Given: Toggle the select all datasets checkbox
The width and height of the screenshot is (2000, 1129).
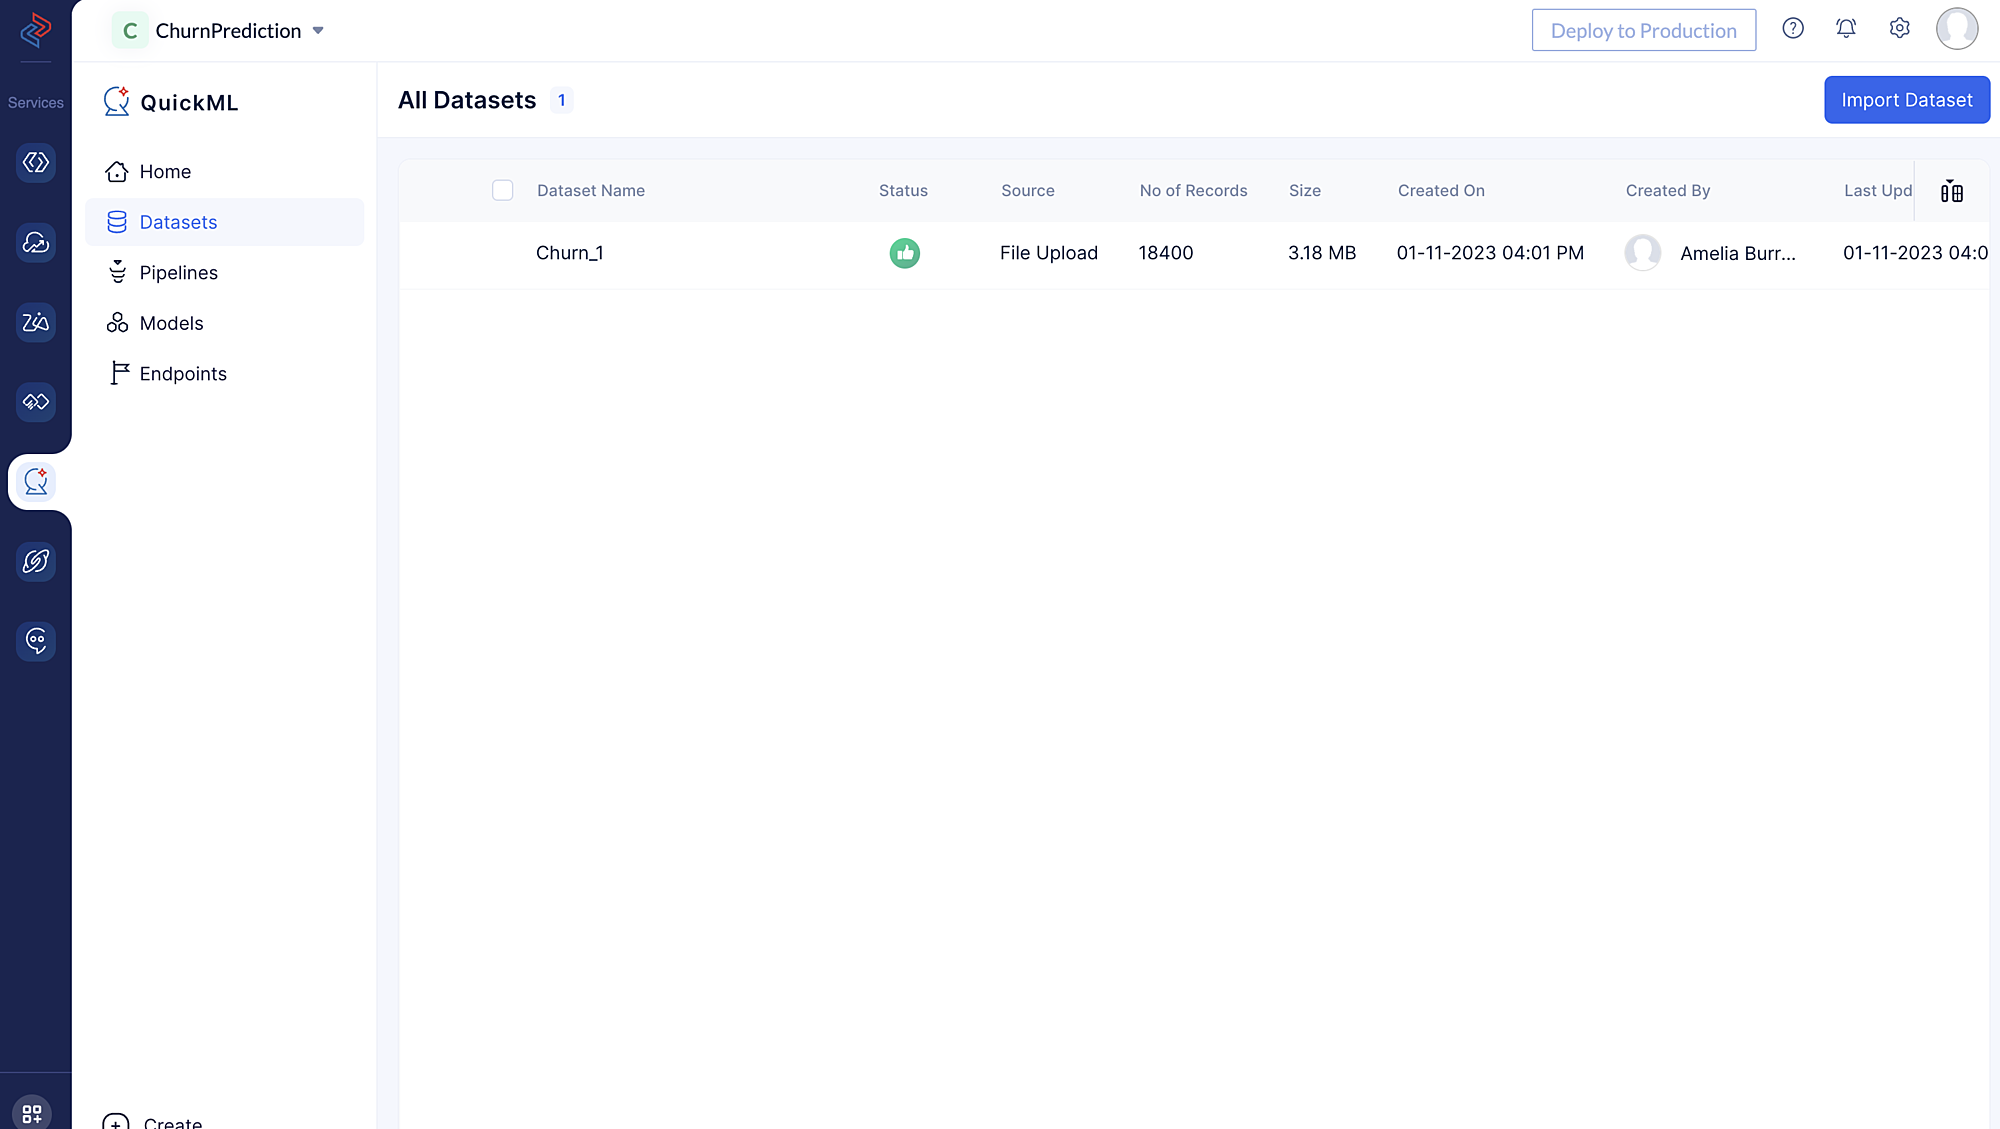Looking at the screenshot, I should tap(503, 190).
